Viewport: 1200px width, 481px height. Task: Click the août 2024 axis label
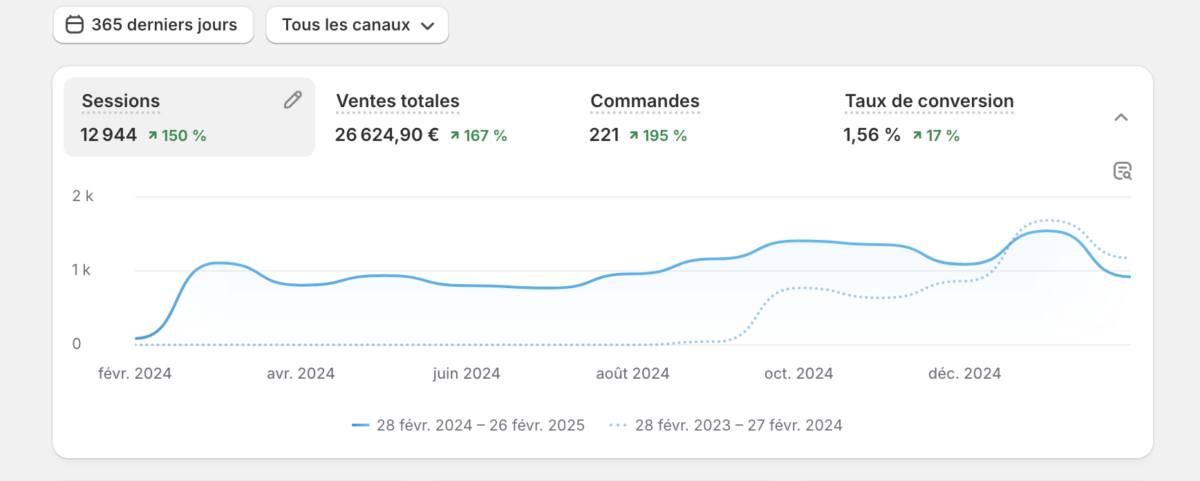(x=633, y=374)
